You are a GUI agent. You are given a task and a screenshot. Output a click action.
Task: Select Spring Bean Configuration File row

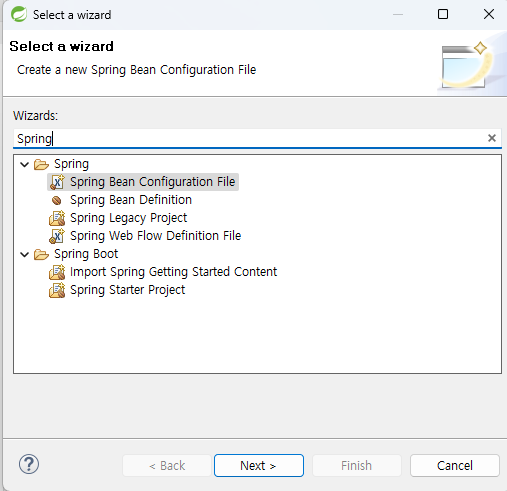143,182
